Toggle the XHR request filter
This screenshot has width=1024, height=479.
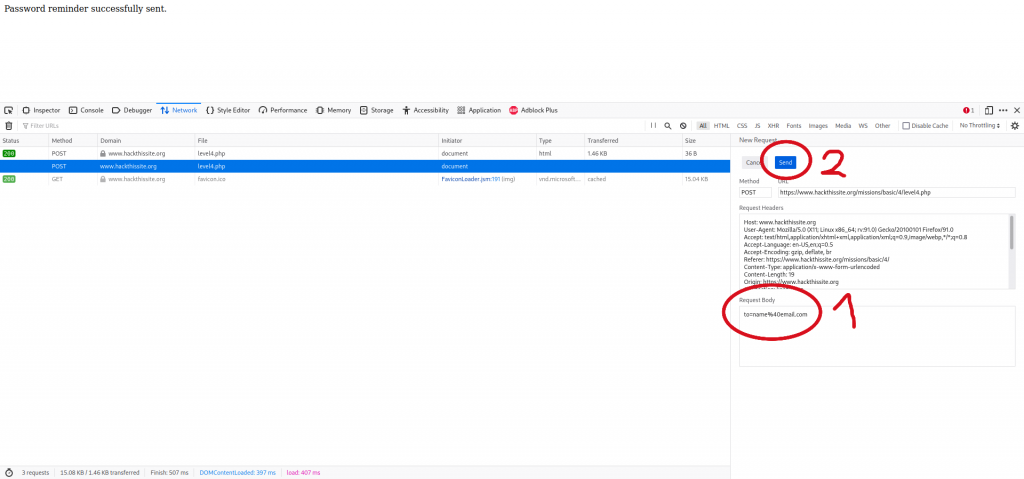point(774,126)
